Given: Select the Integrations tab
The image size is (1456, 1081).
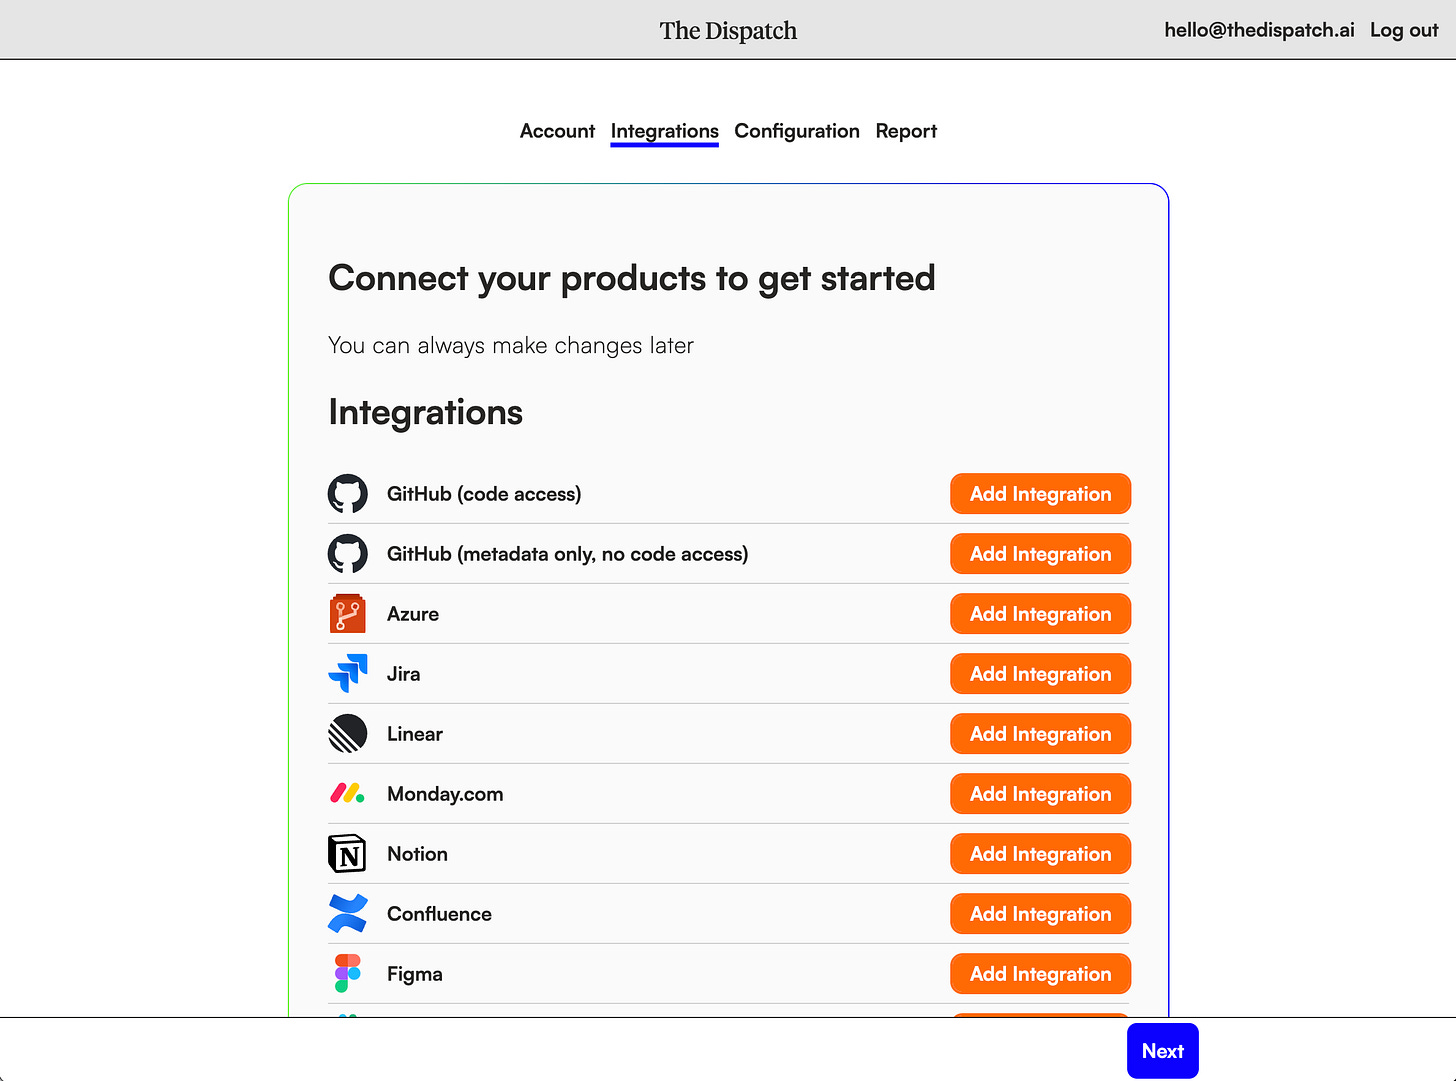Looking at the screenshot, I should (x=665, y=131).
